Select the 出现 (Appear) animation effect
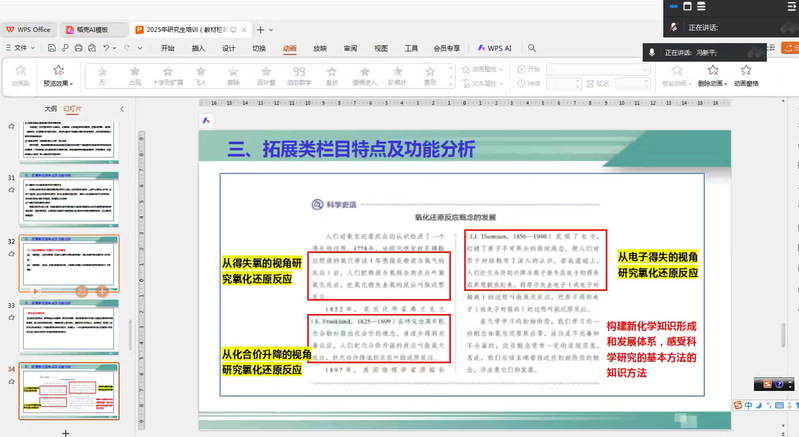Image resolution: width=799 pixels, height=437 pixels. point(134,76)
